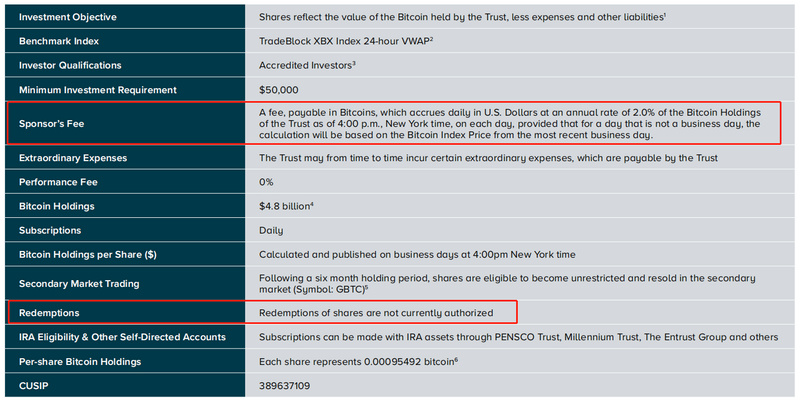Viewport: 800px width, 402px height.
Task: Click the Performance Fee row label
Action: click(60, 182)
